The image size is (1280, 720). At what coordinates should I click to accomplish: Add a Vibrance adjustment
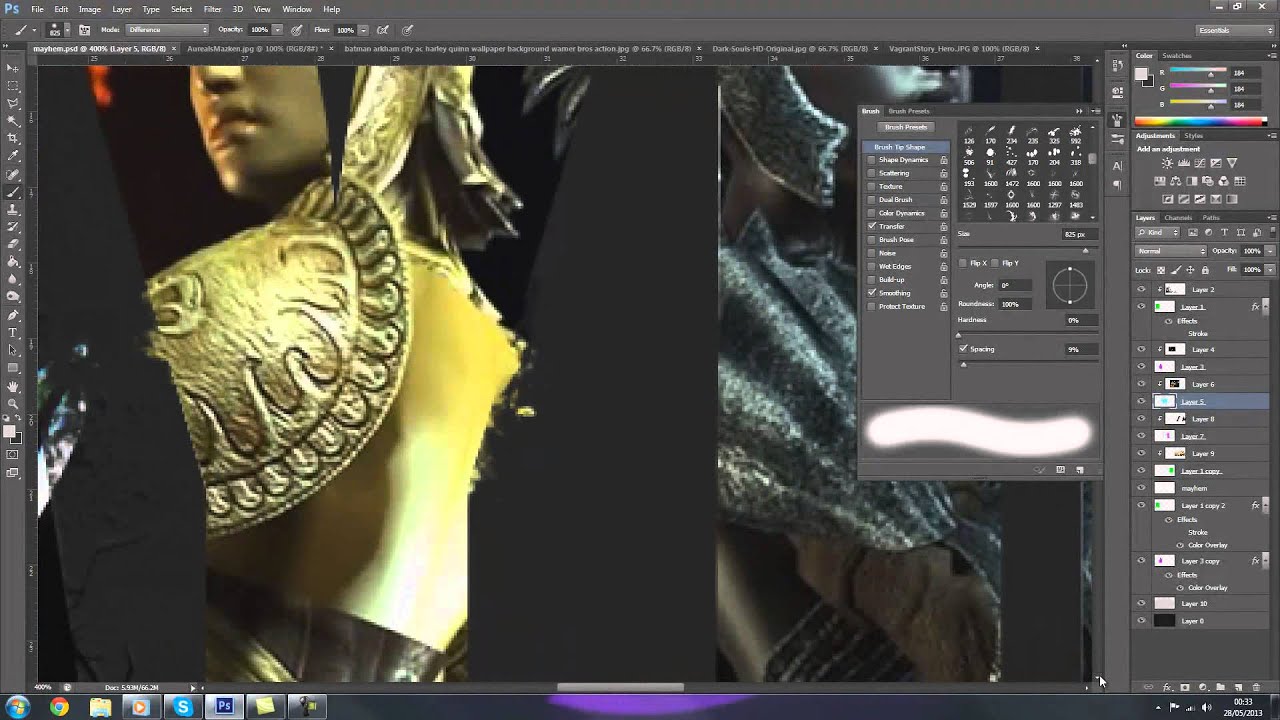point(1232,163)
